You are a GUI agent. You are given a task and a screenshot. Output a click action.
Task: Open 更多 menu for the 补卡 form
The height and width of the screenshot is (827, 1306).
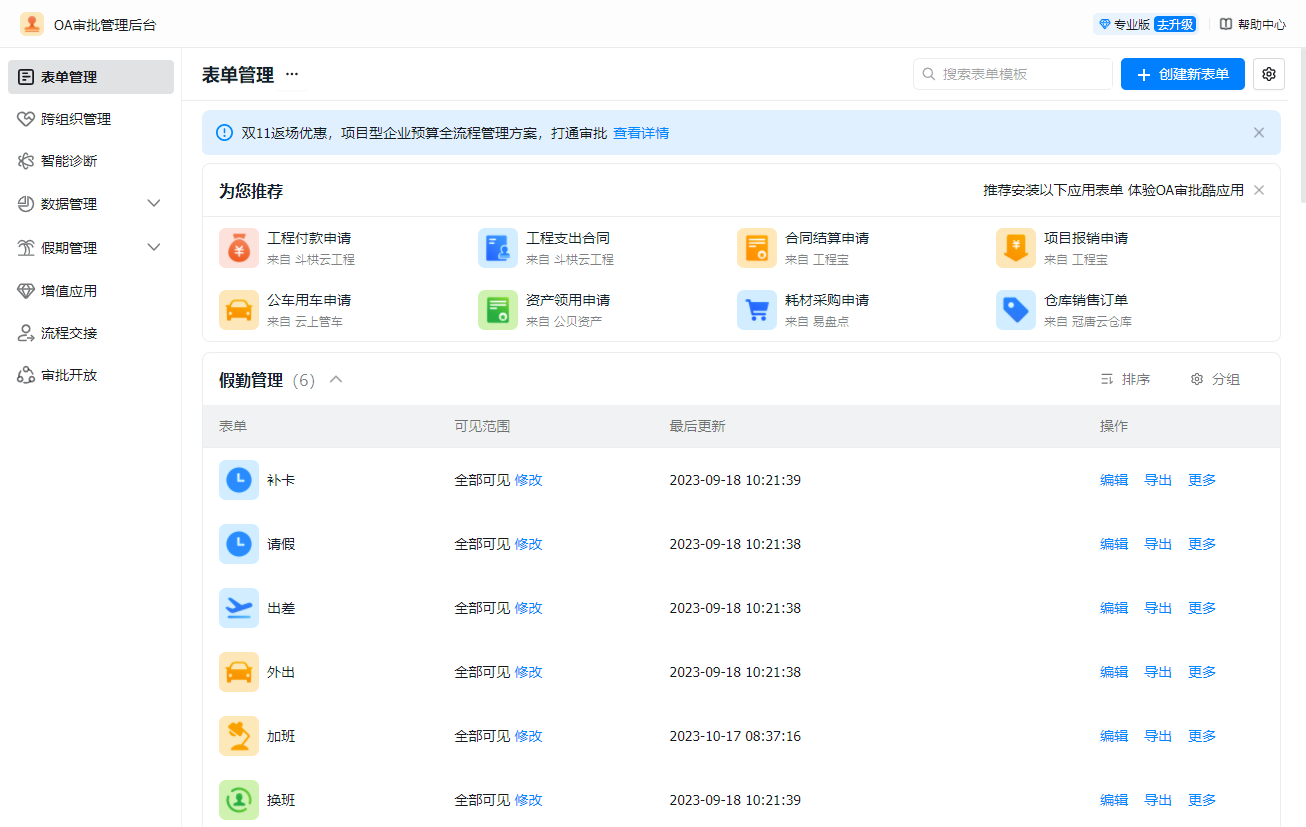1202,480
